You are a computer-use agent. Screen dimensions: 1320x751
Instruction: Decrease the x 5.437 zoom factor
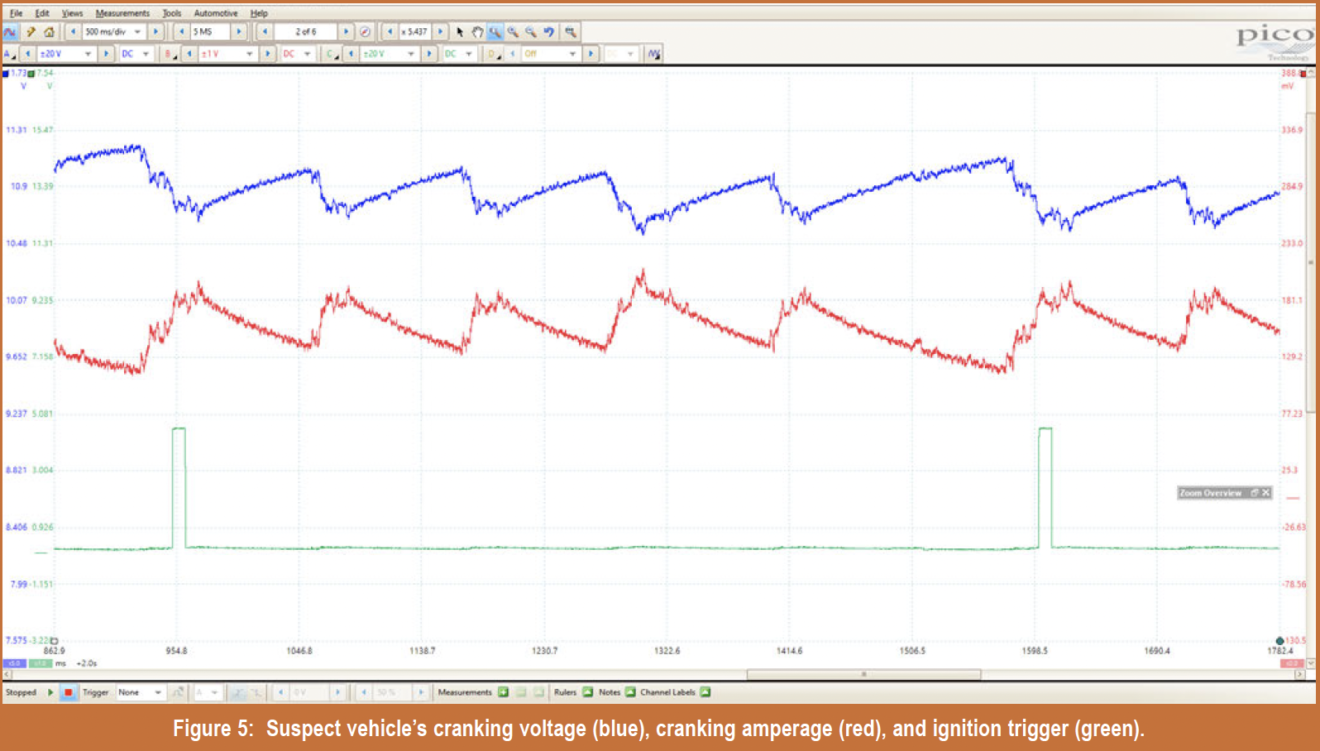[x=390, y=32]
